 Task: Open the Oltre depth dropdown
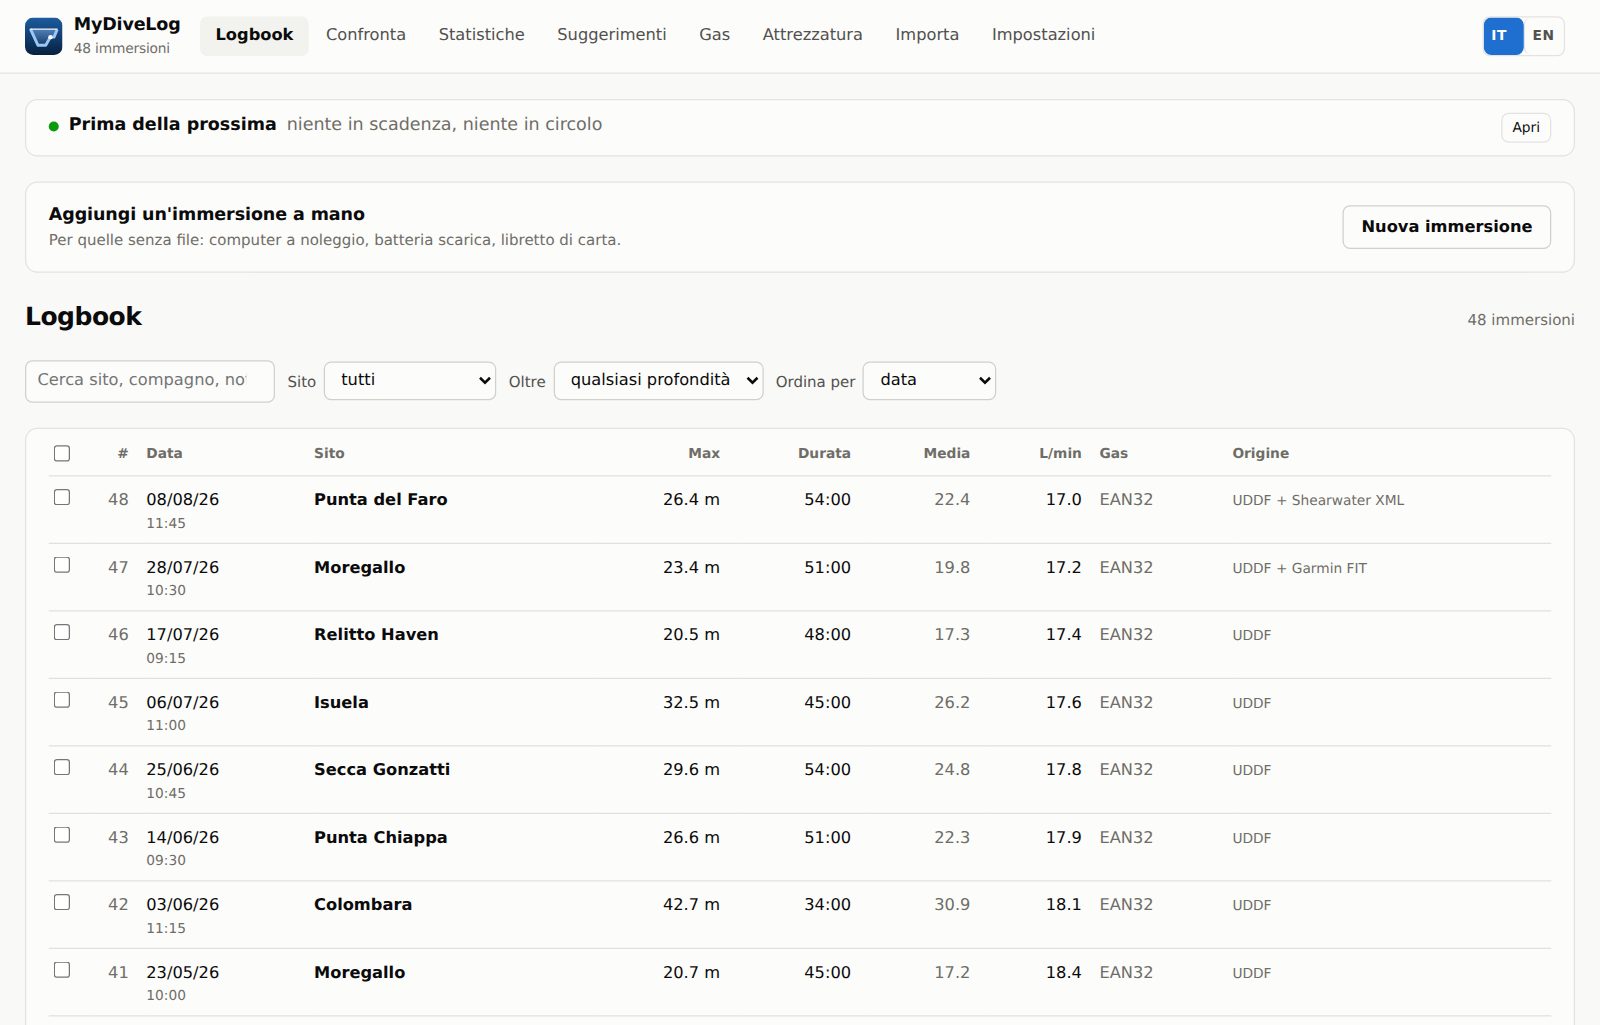(x=658, y=381)
